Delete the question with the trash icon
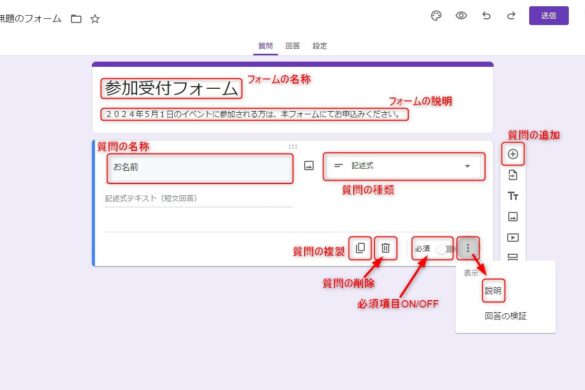Viewport: 585px width, 390px height. coord(385,248)
